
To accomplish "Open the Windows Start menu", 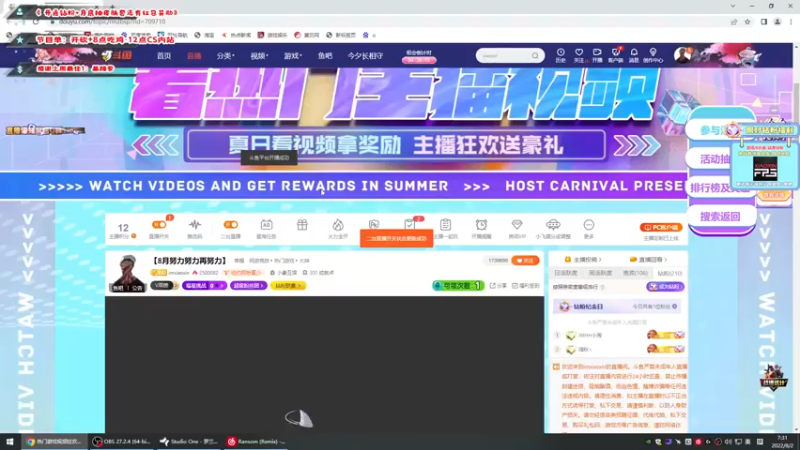I will tap(10, 441).
